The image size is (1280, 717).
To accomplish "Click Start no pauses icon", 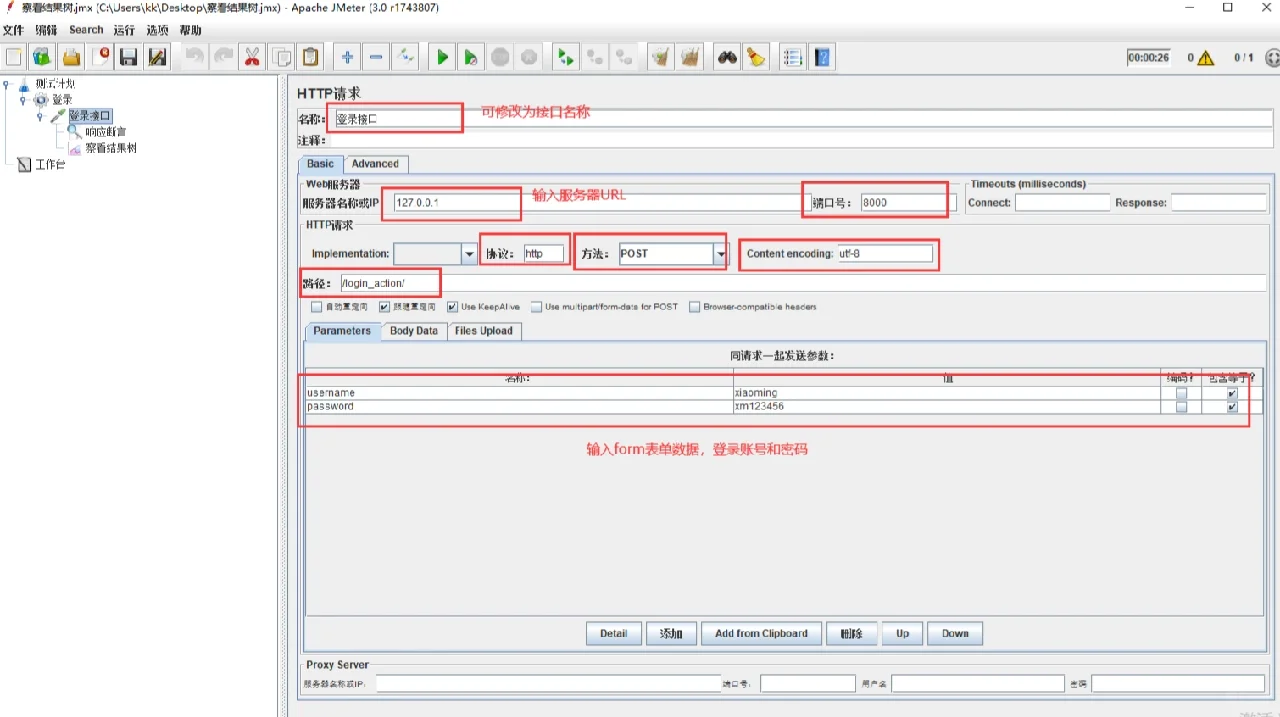I will 471,57.
